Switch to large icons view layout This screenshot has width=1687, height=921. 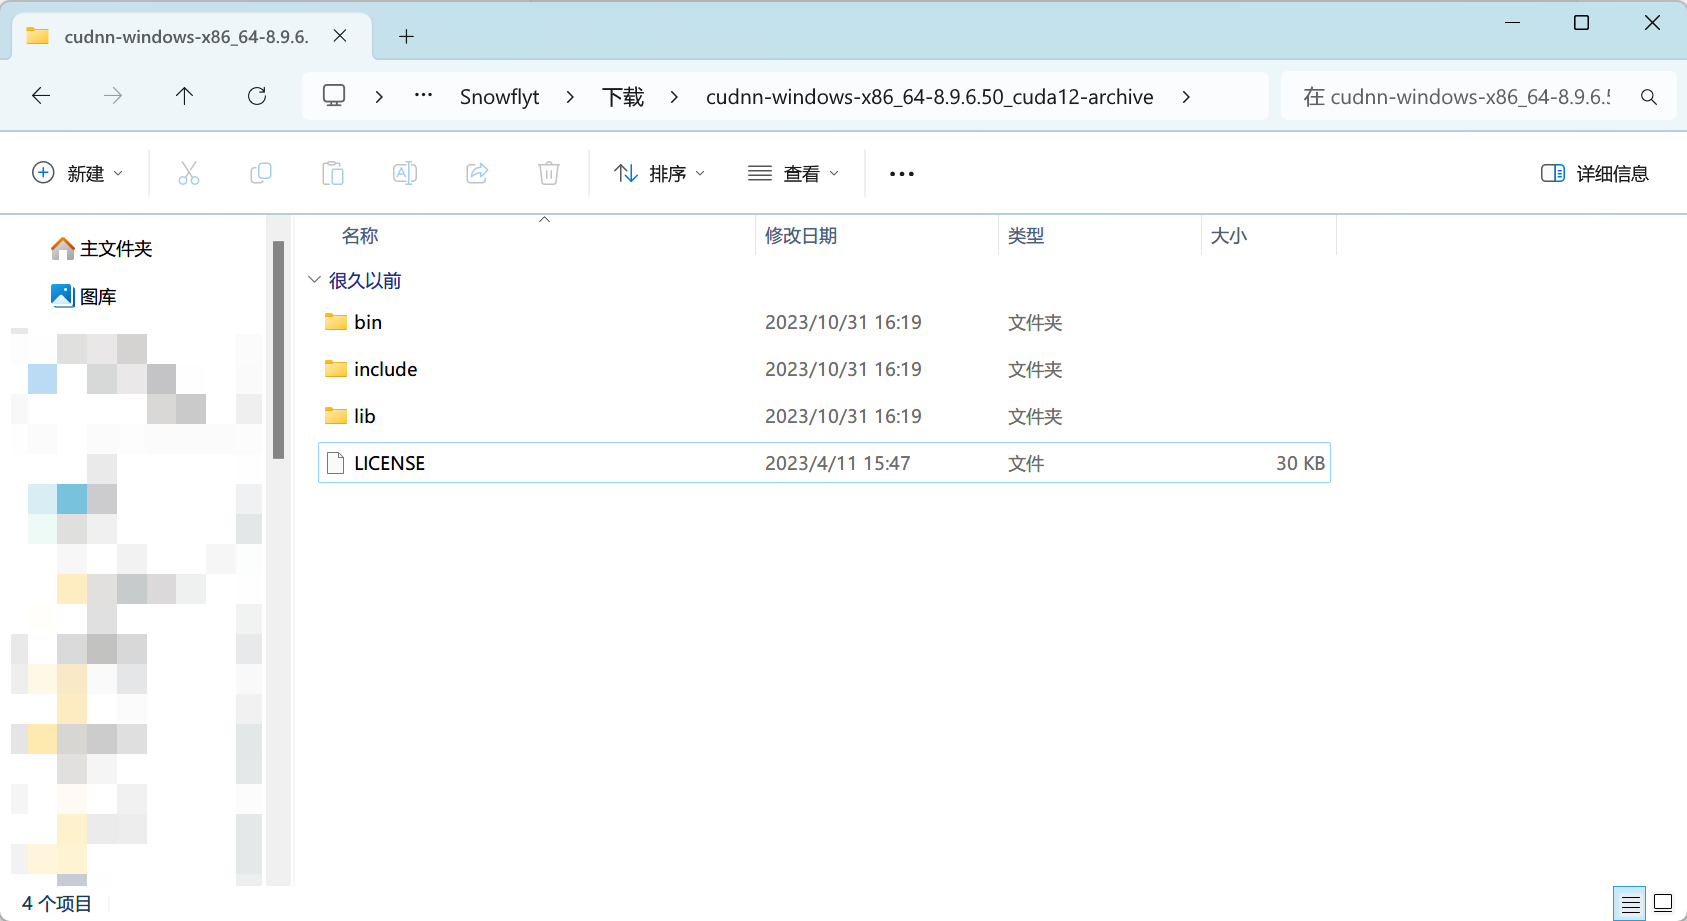click(x=1661, y=903)
